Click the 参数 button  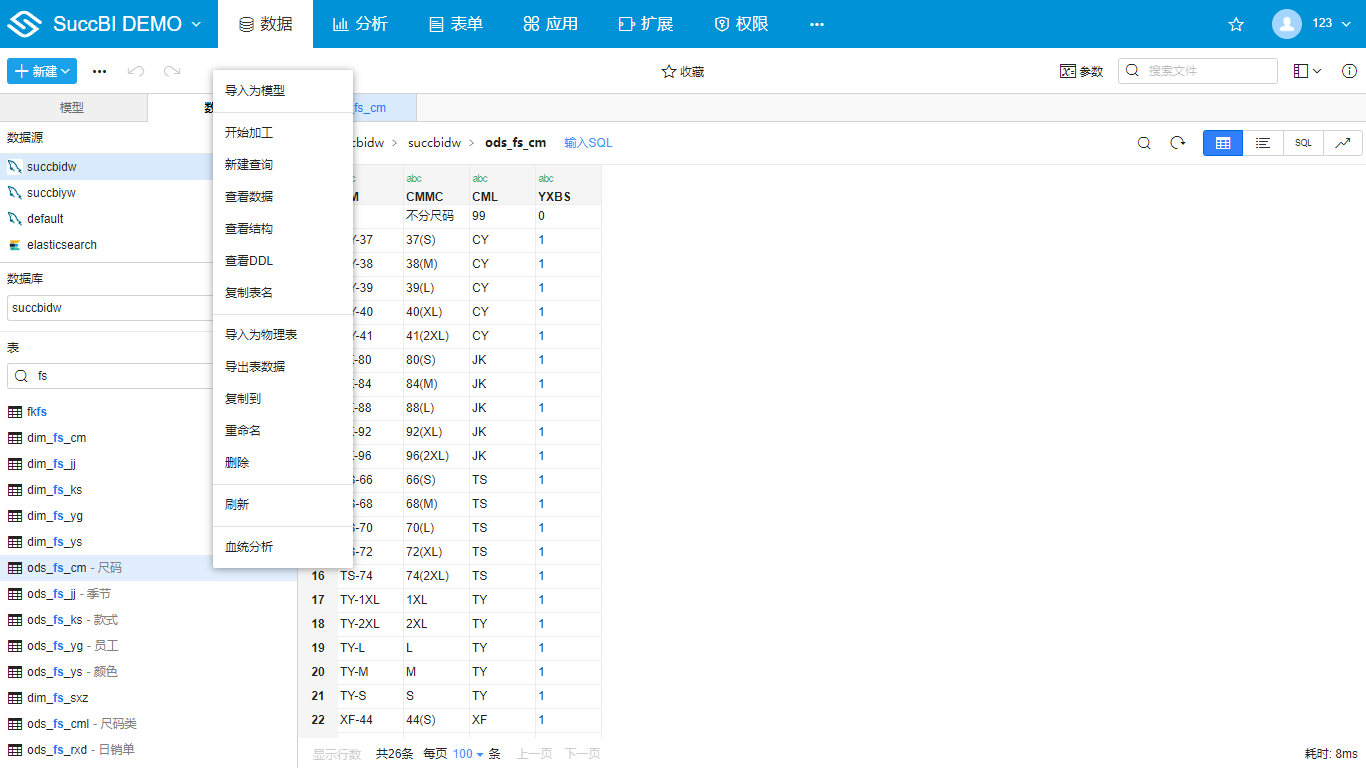(x=1081, y=71)
